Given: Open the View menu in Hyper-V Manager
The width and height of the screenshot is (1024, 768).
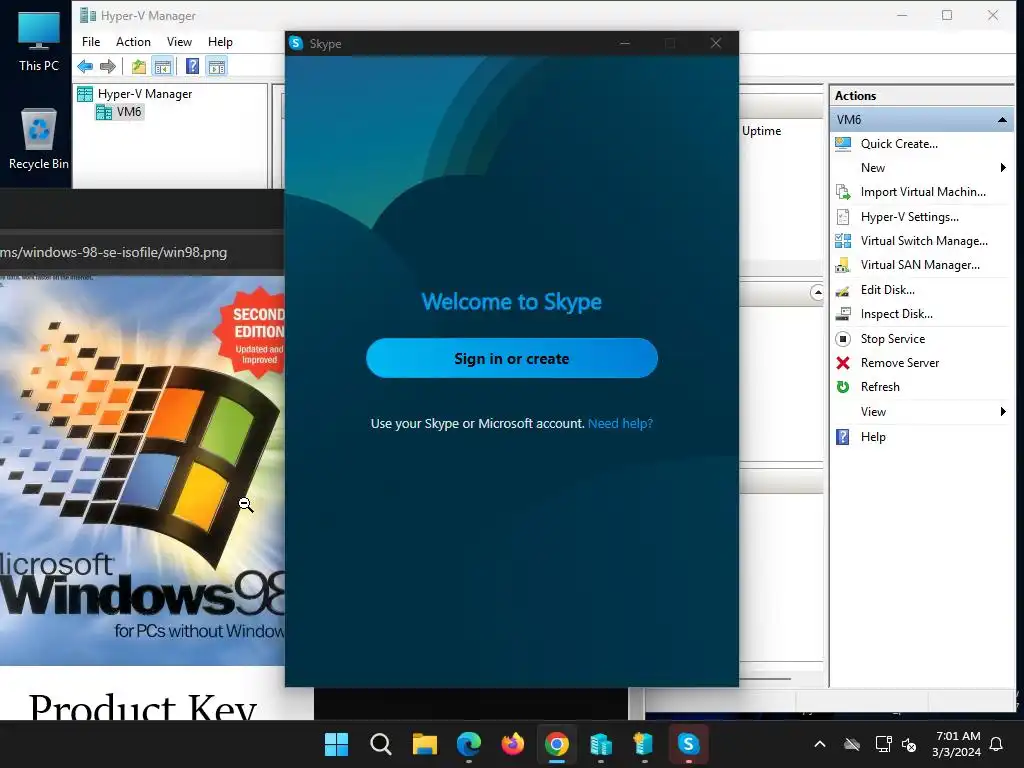Looking at the screenshot, I should pyautogui.click(x=179, y=42).
